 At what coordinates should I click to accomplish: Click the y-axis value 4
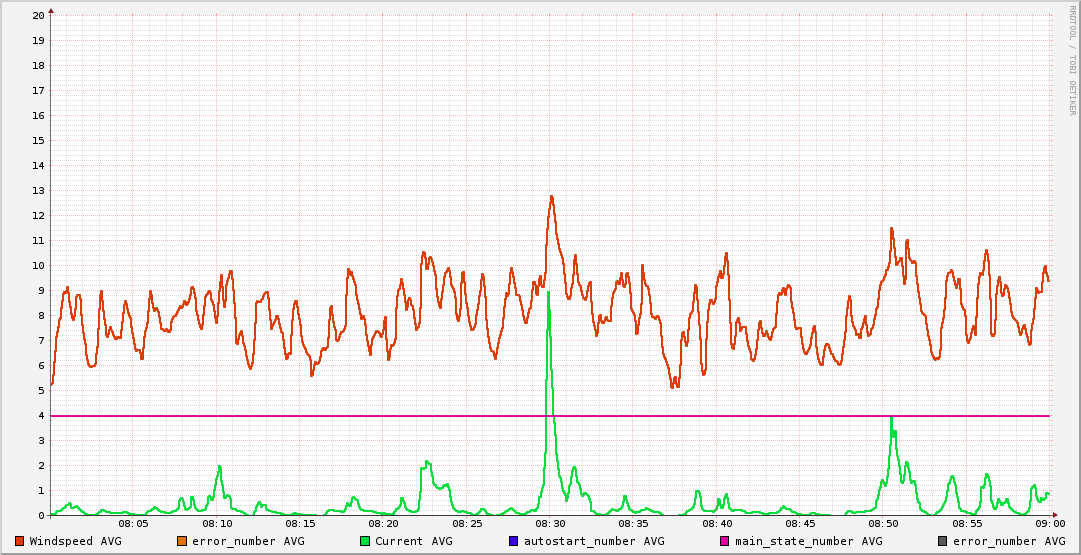click(41, 416)
